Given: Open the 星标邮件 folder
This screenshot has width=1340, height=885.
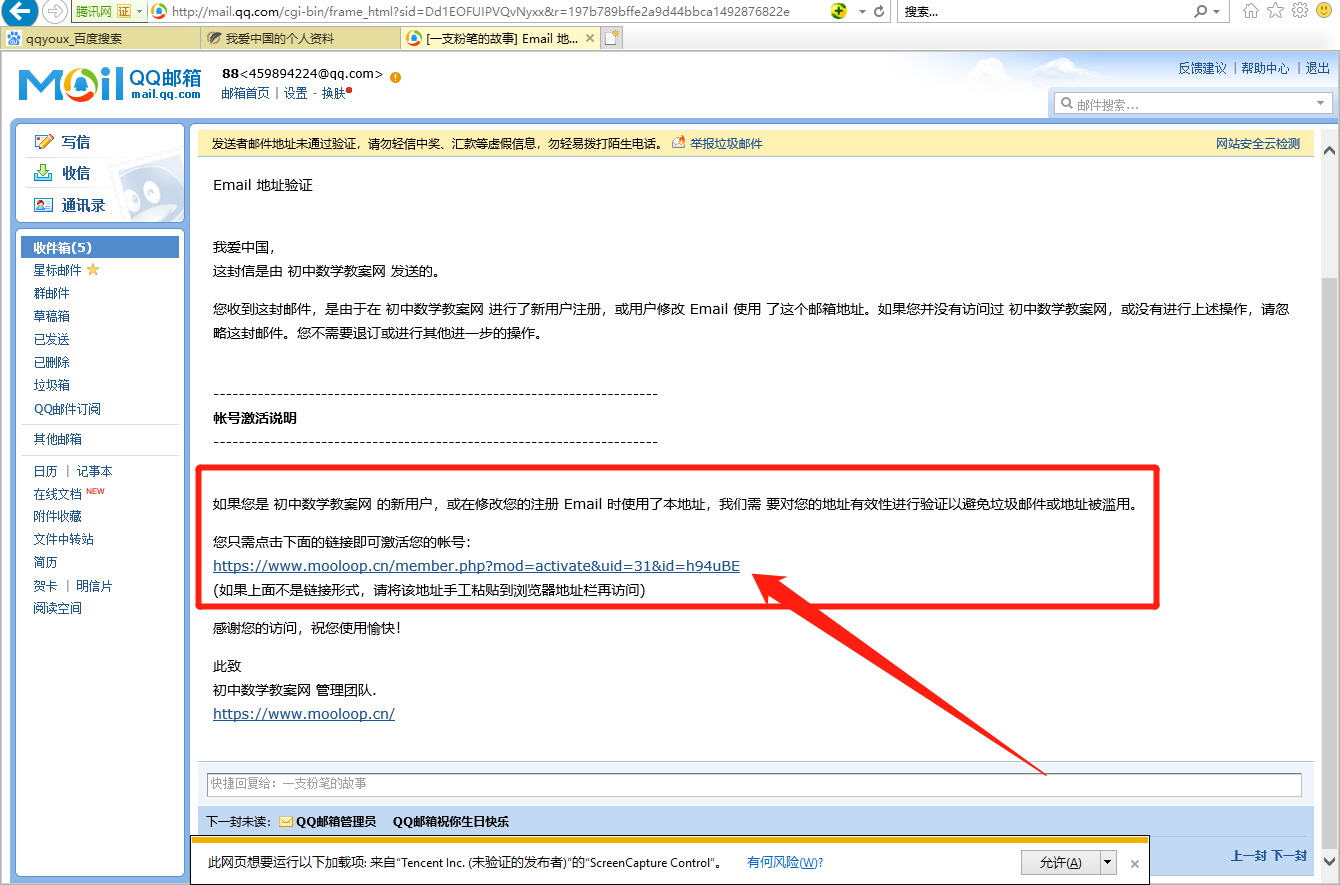Looking at the screenshot, I should [x=58, y=270].
